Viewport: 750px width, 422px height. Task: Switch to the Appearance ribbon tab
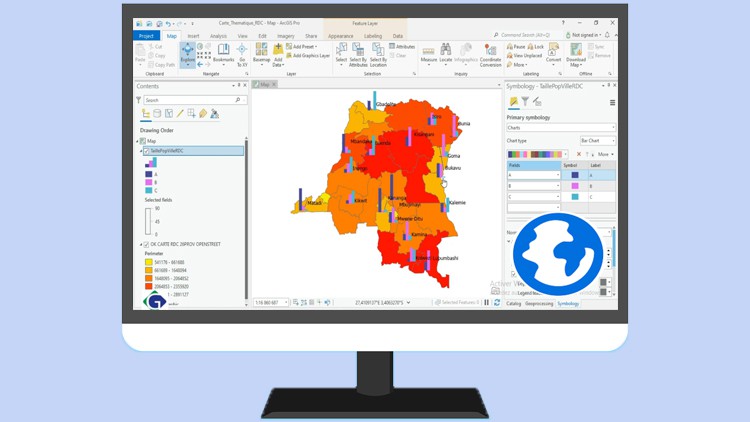pyautogui.click(x=341, y=36)
